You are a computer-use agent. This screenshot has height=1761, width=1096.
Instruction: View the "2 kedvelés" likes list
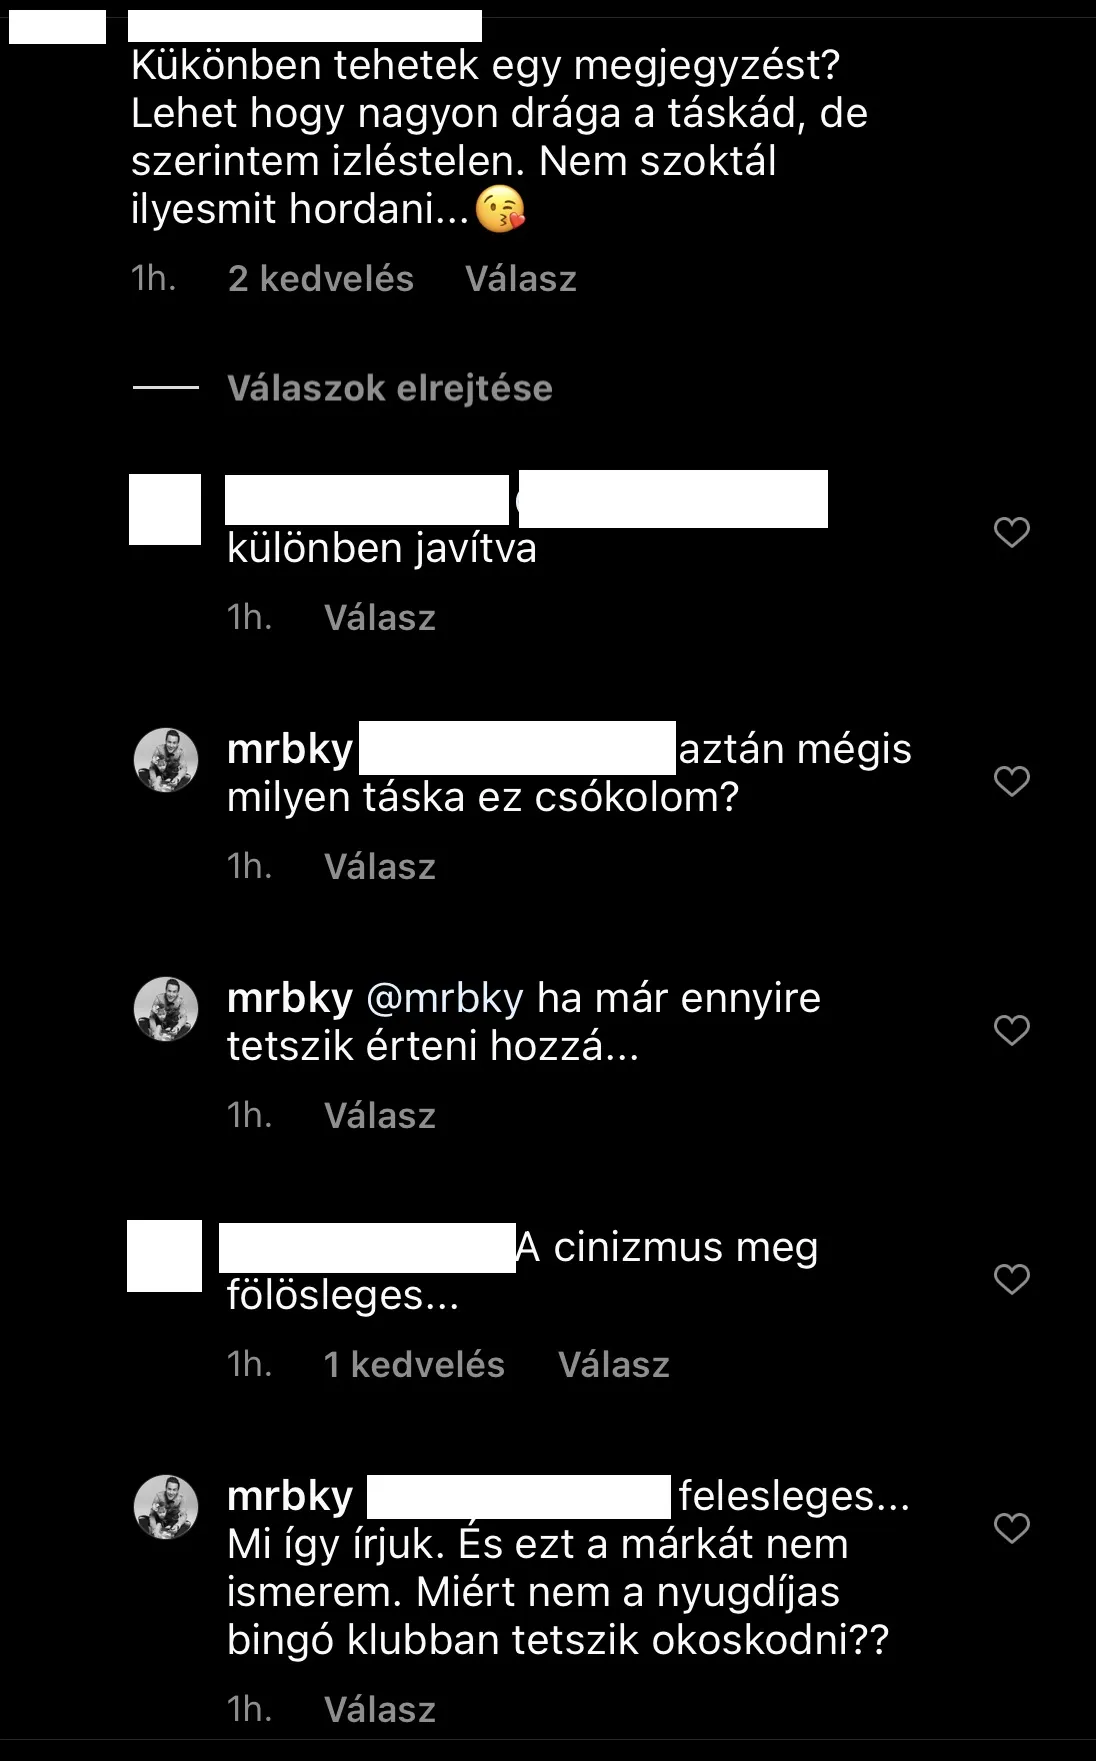coord(321,279)
